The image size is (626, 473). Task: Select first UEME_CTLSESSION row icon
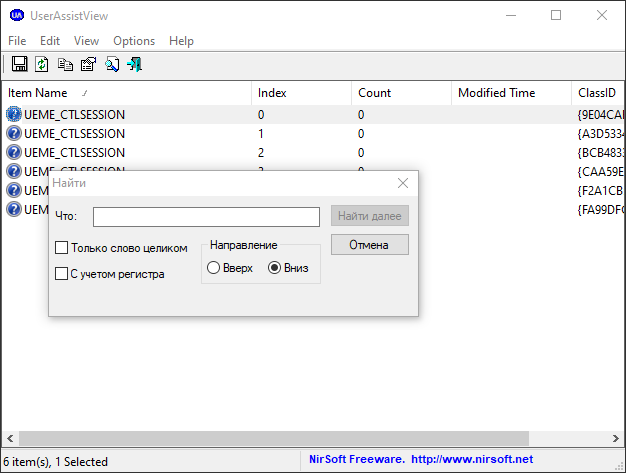(14, 115)
